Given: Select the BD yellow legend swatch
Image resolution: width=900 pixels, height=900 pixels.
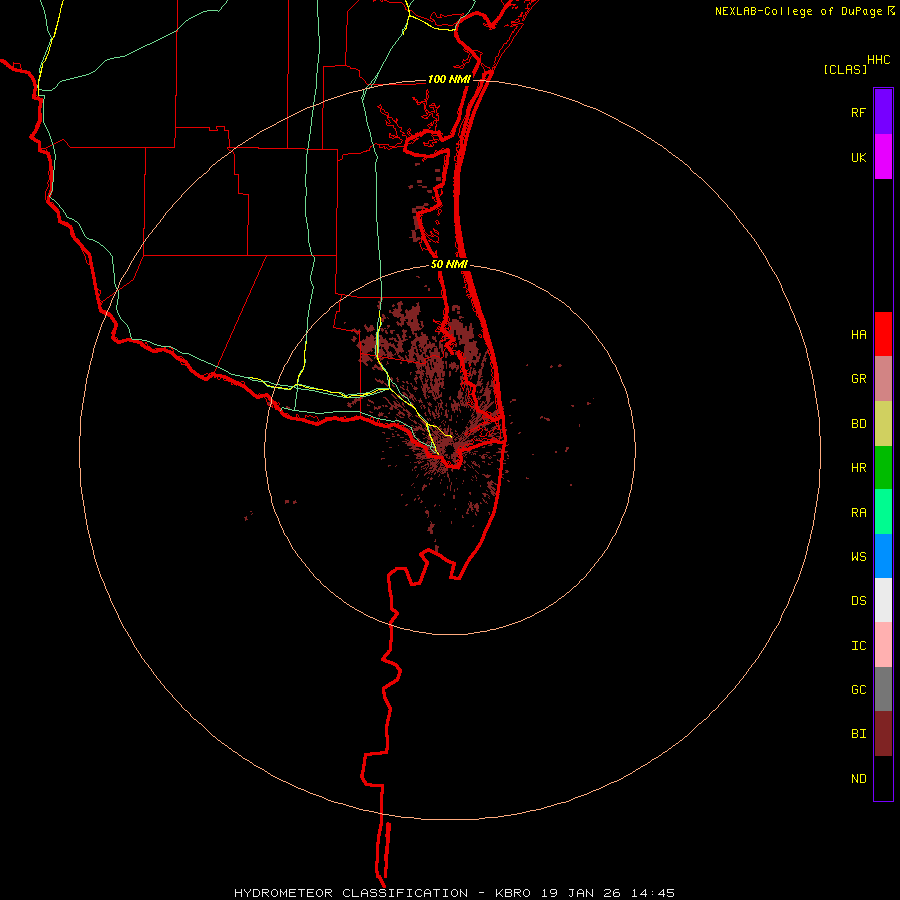Looking at the screenshot, I should (883, 423).
